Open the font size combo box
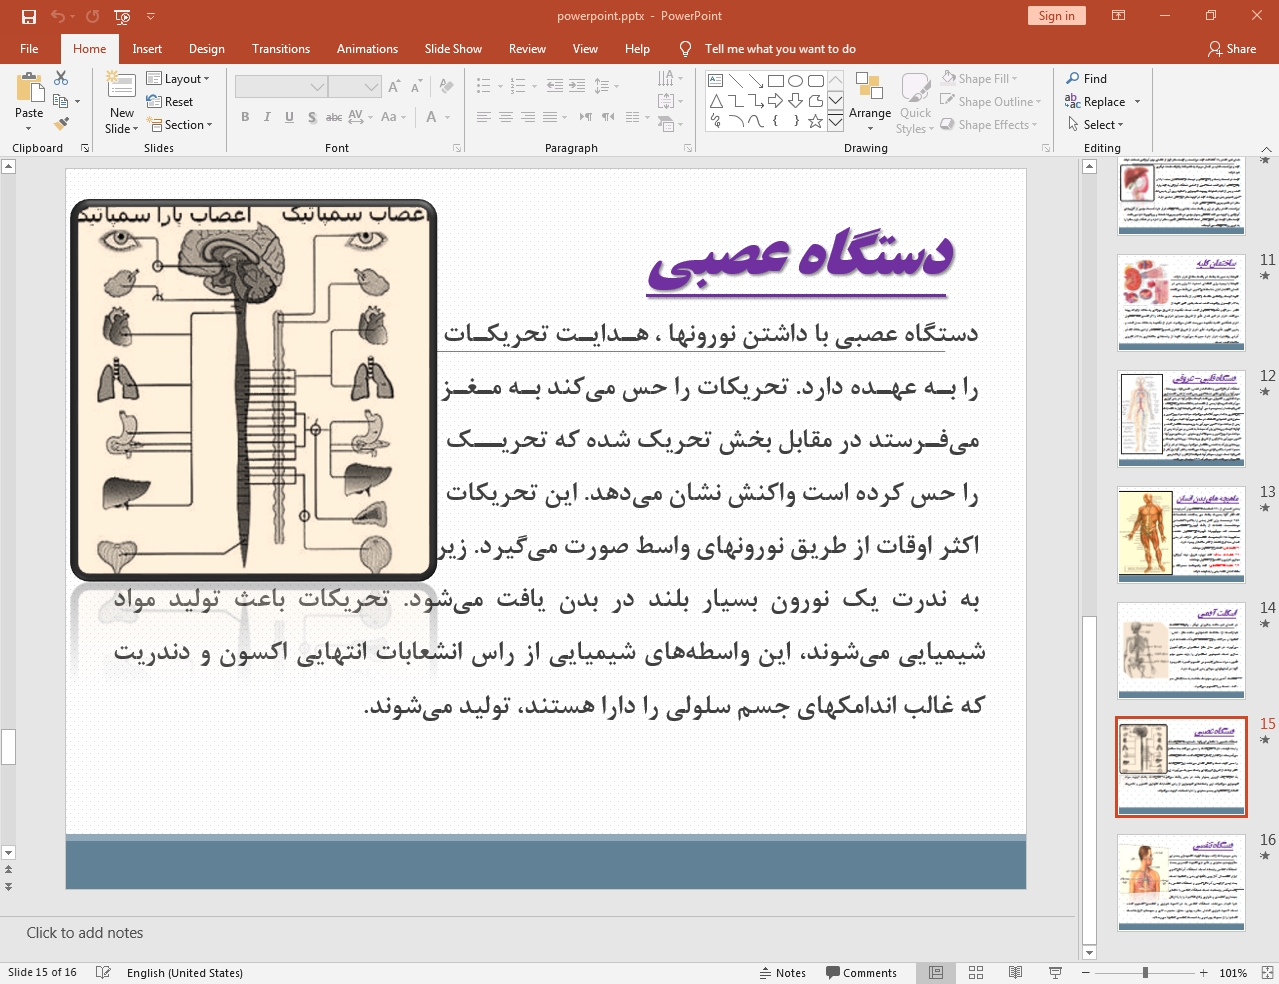The width and height of the screenshot is (1279, 984). pos(355,87)
